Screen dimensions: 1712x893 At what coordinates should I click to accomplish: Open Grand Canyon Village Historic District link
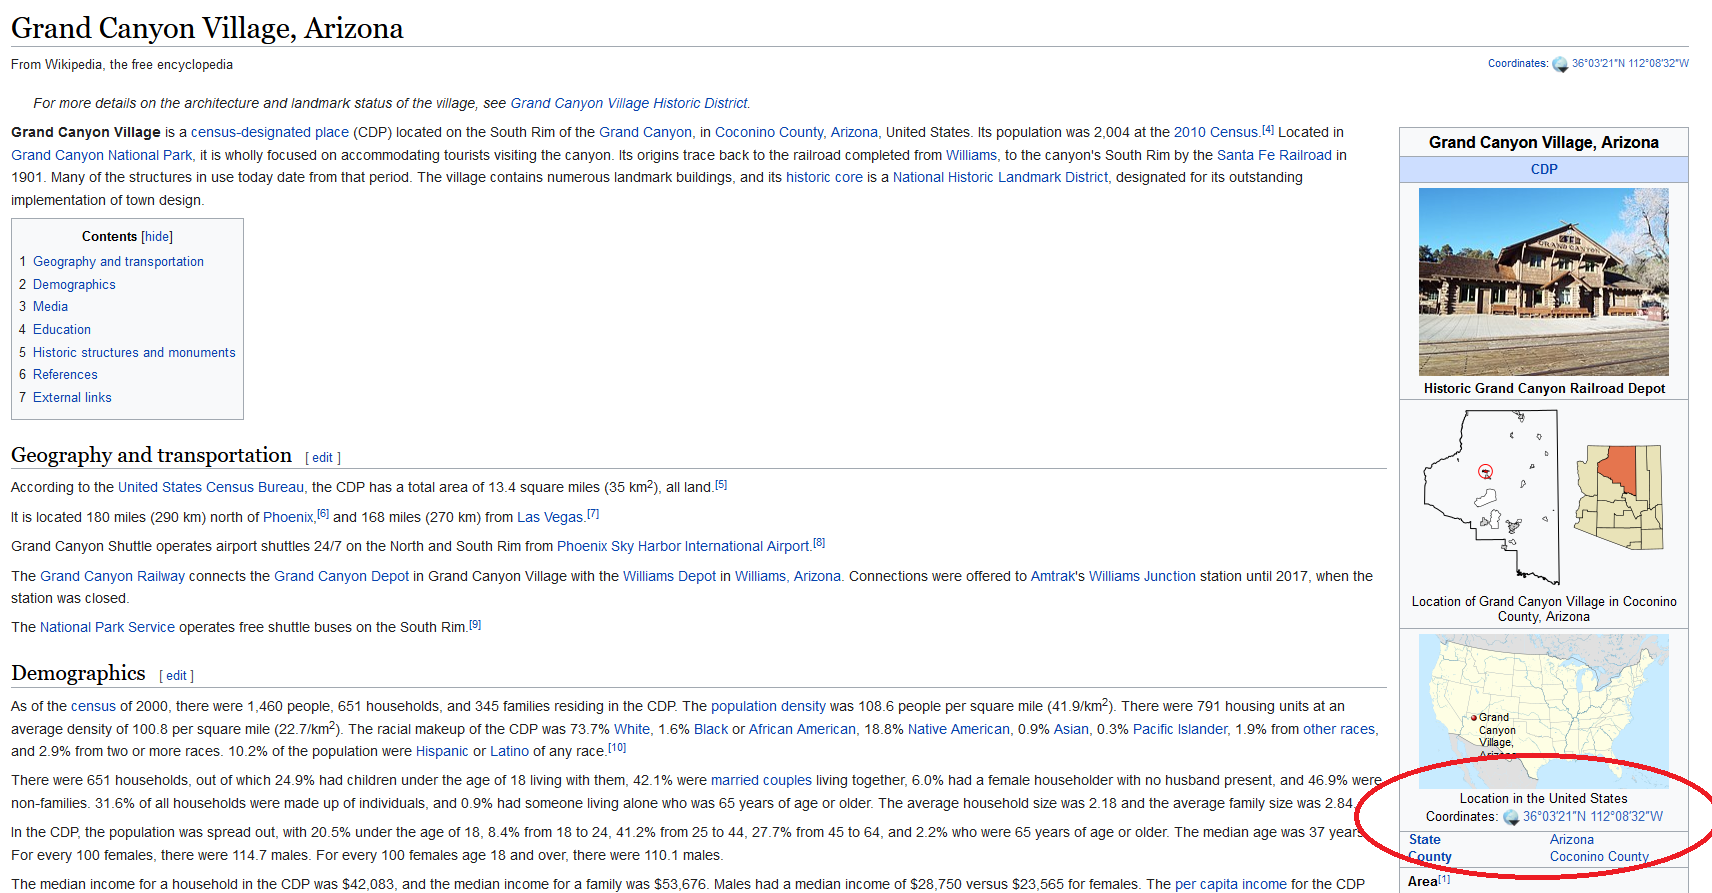click(629, 103)
